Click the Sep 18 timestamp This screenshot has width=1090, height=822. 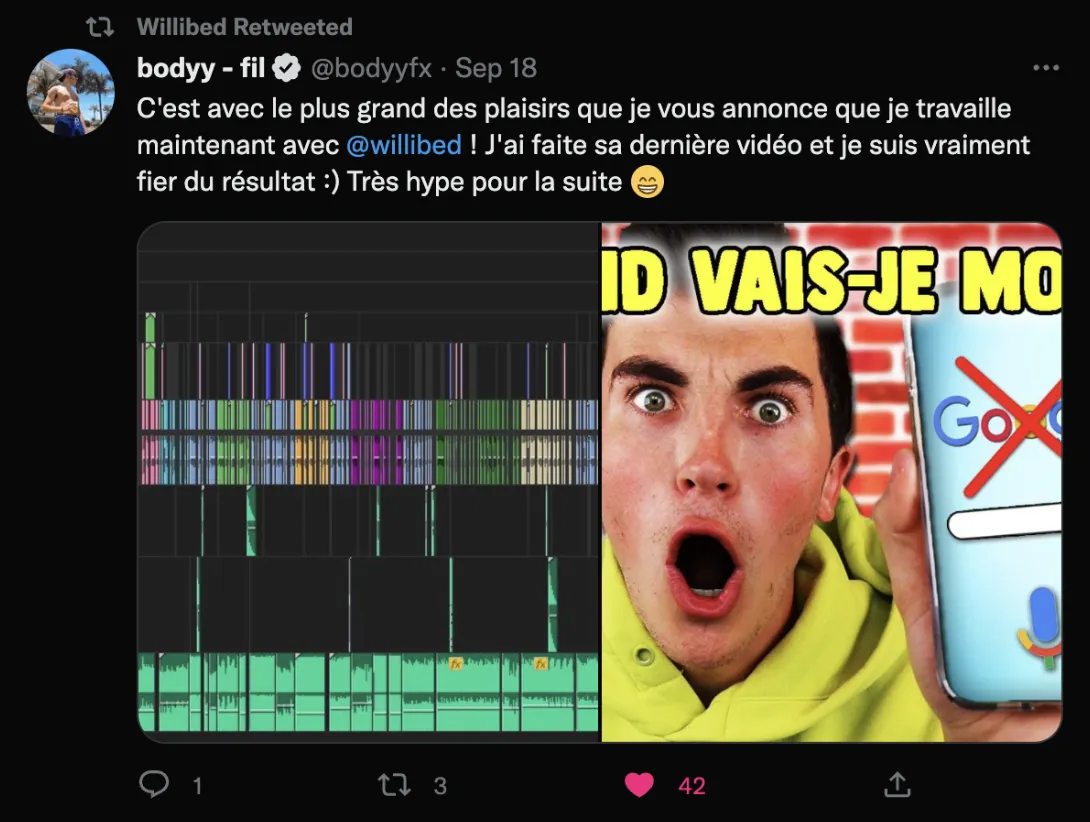[496, 68]
